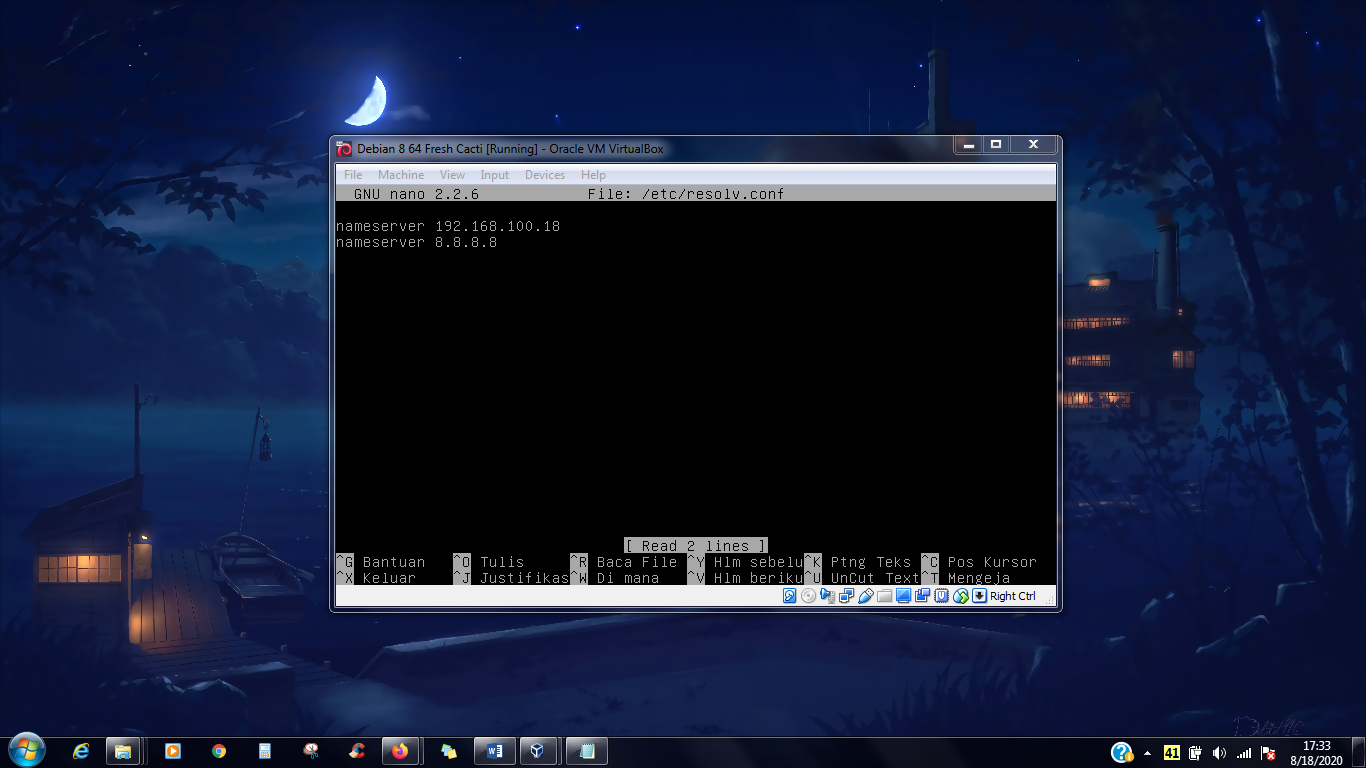Click the CPU virtualization status indicator
This screenshot has height=768, width=1366.
942,596
